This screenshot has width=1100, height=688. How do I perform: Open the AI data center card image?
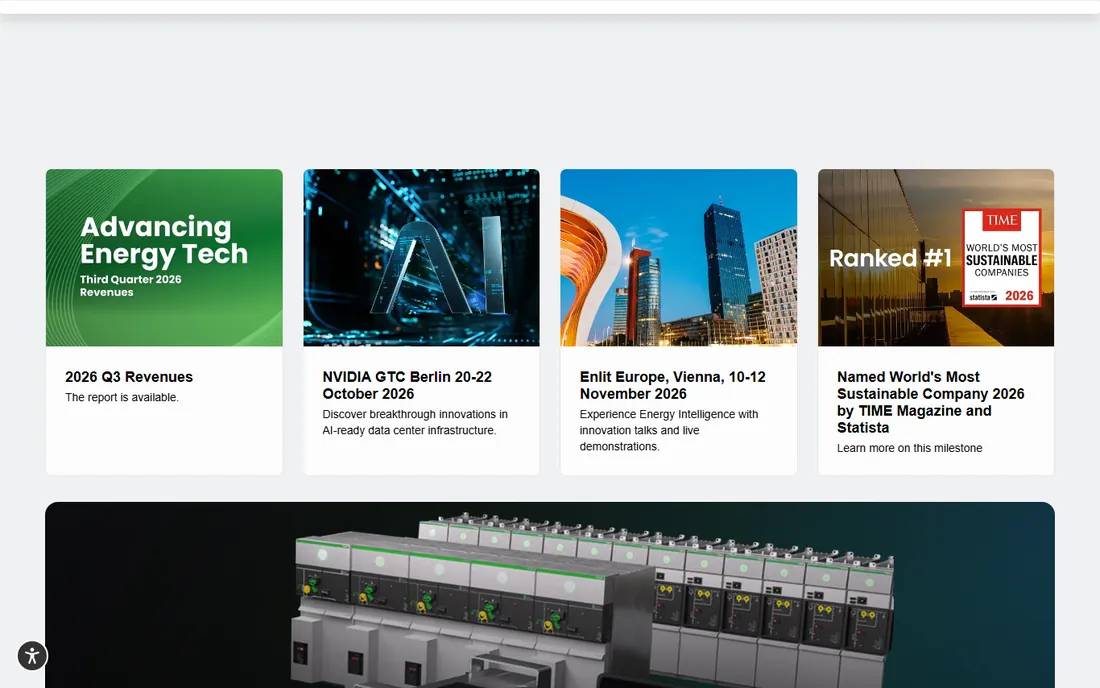(x=422, y=257)
